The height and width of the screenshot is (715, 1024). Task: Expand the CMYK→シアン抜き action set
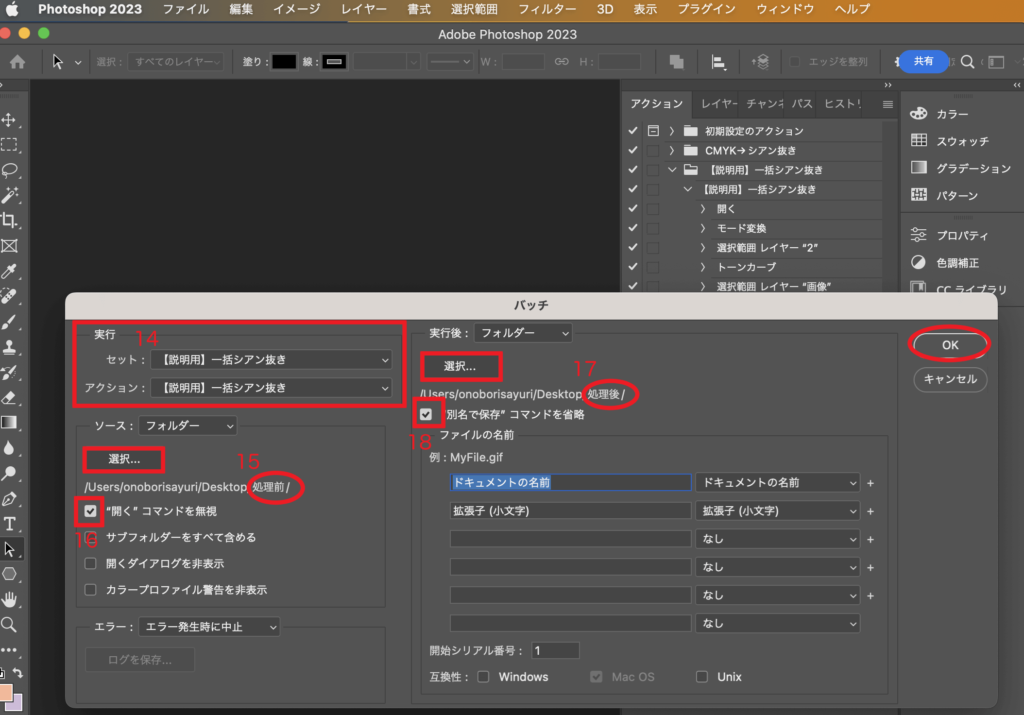click(671, 150)
